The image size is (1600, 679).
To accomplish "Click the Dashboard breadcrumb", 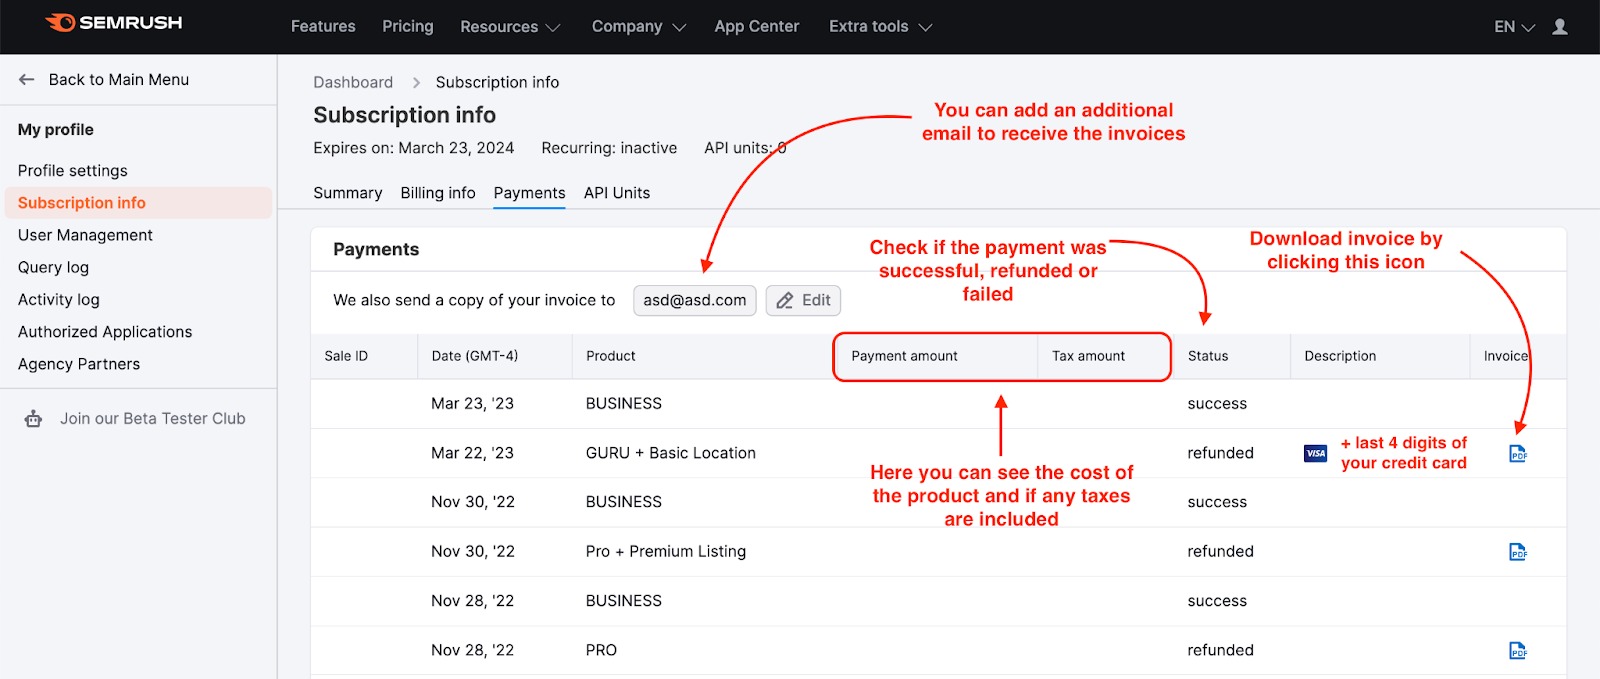I will [x=353, y=83].
